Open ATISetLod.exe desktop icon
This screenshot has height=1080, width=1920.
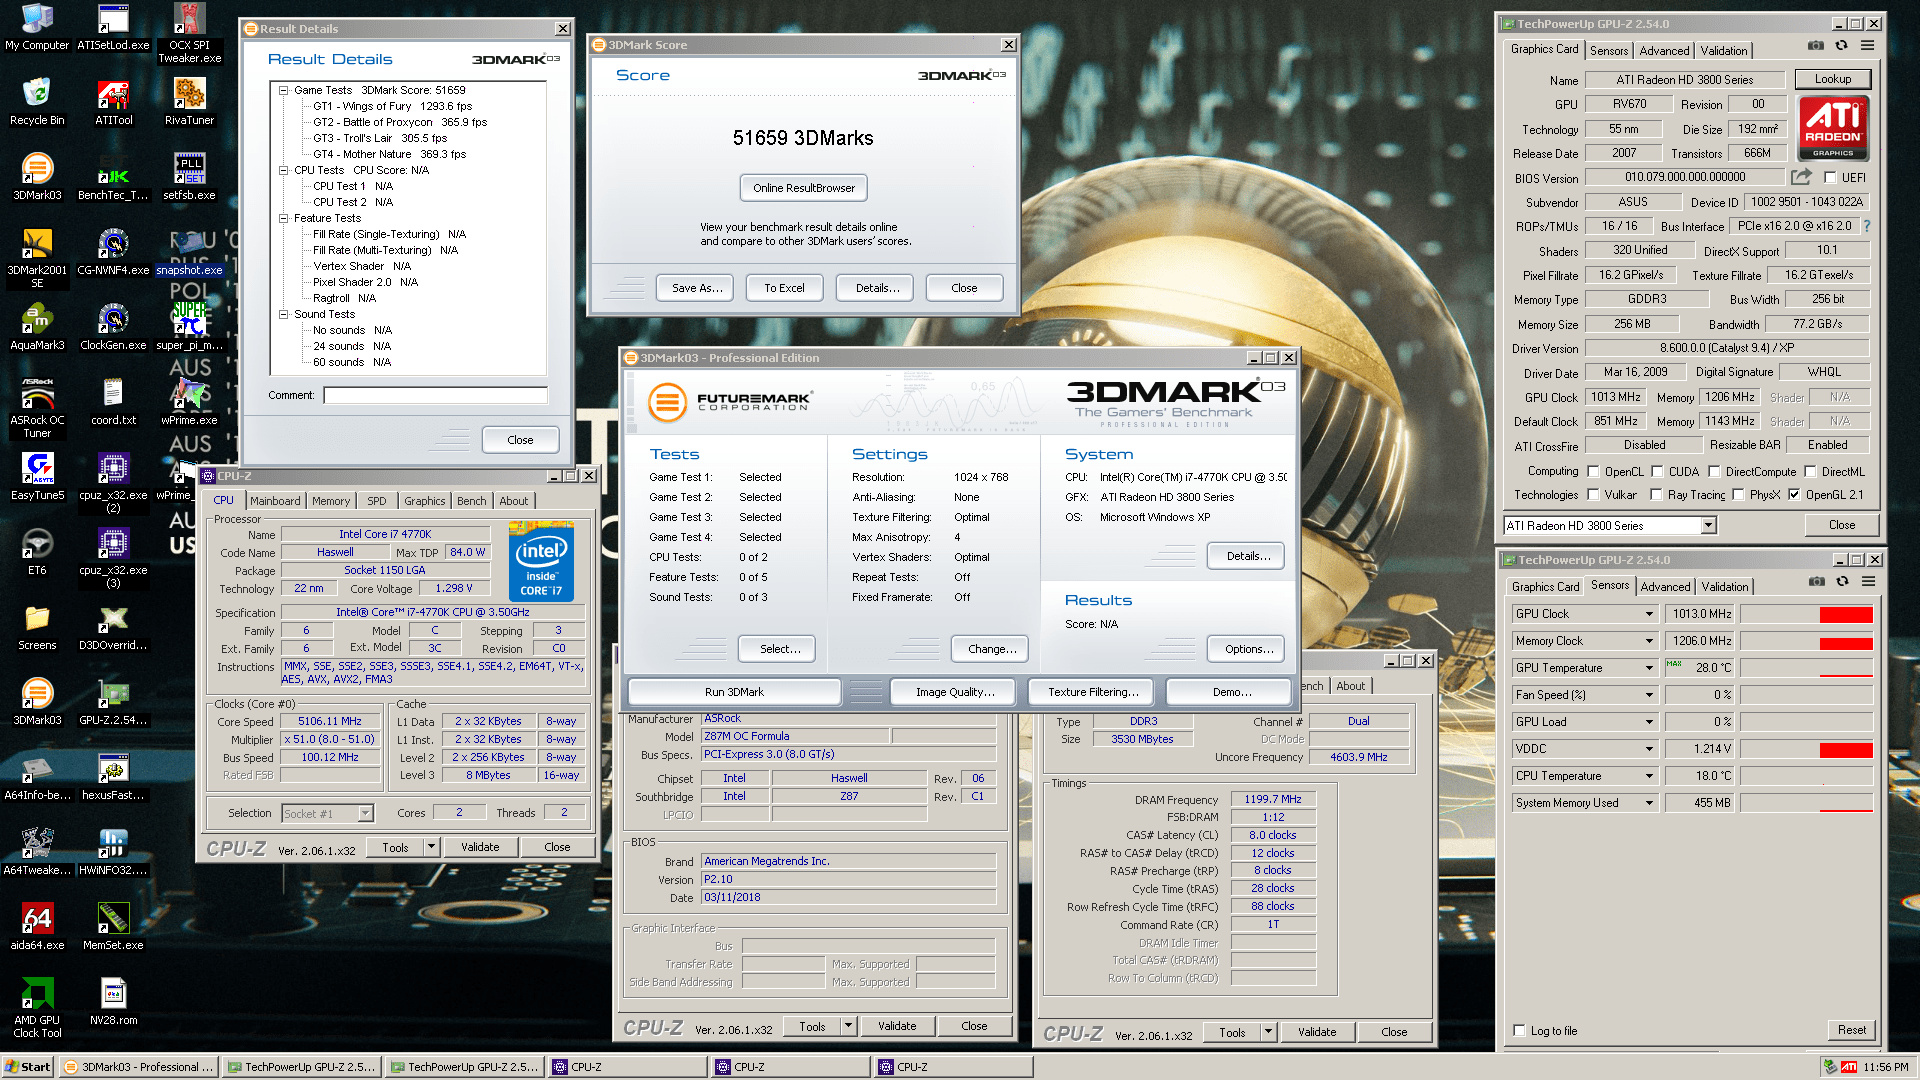pos(113,26)
